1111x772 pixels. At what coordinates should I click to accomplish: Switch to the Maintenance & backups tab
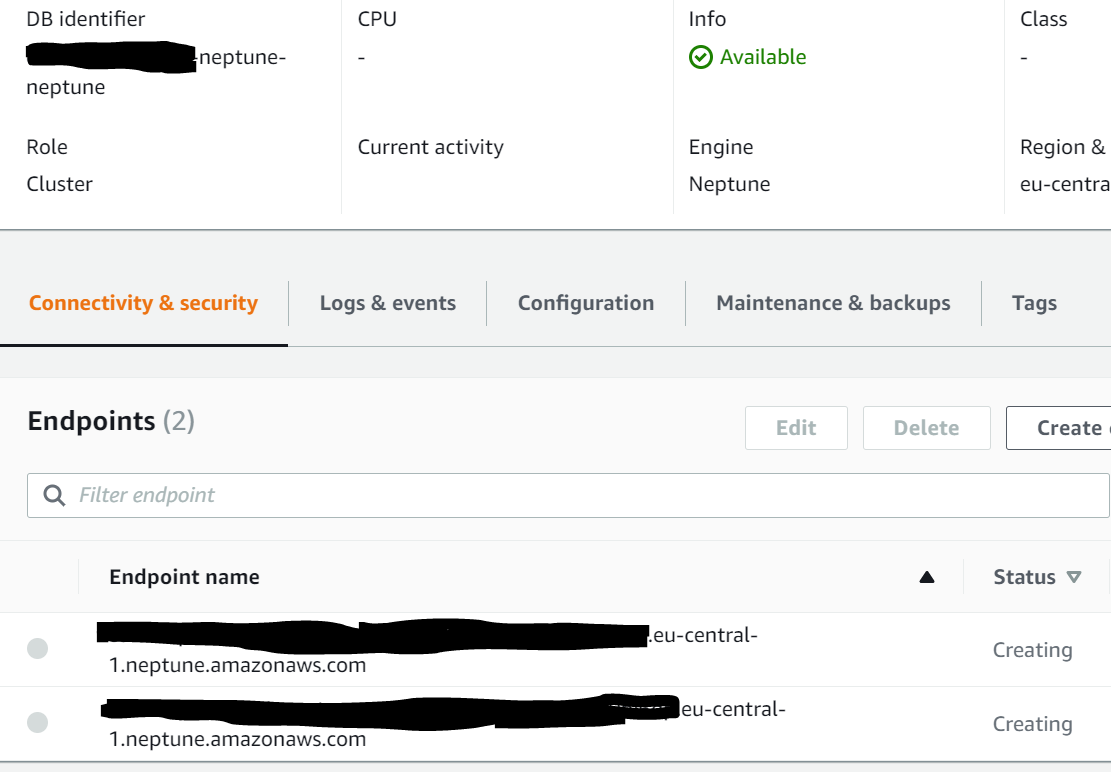click(832, 303)
